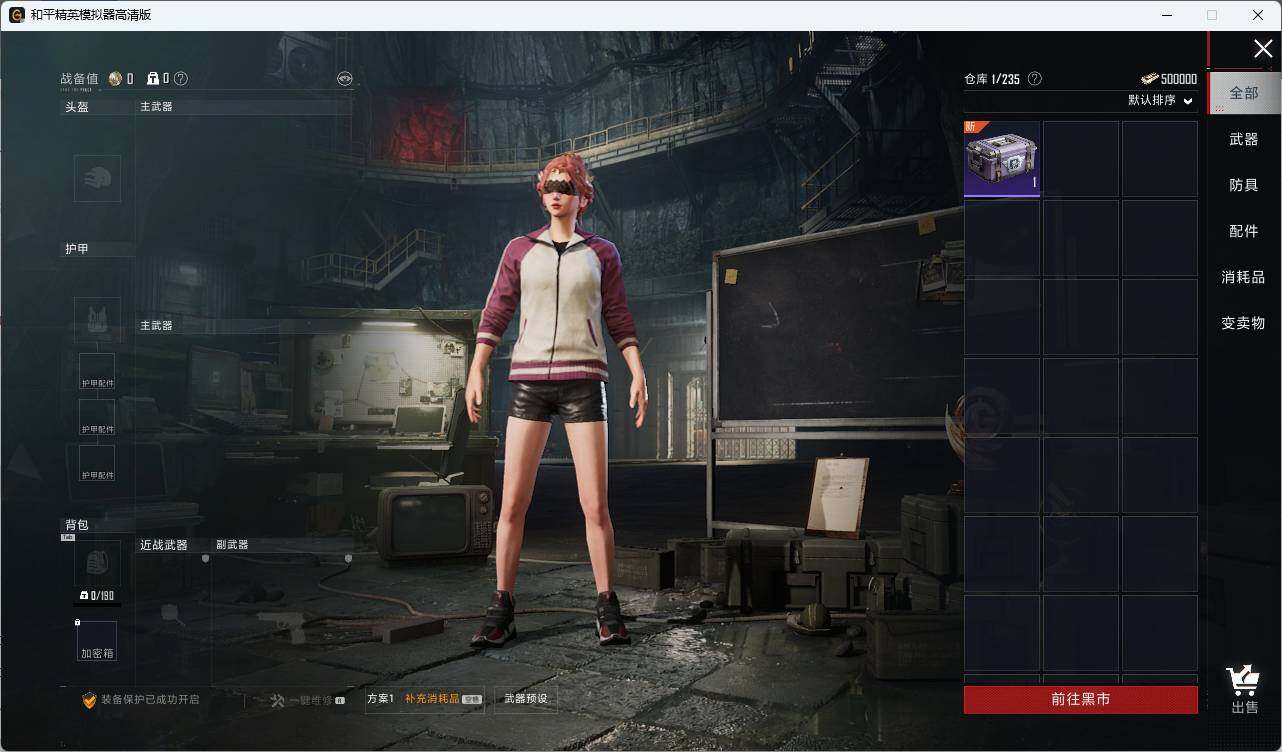This screenshot has width=1282, height=752.
Task: Switch to the 消耗品 category tab
Action: pos(1244,278)
